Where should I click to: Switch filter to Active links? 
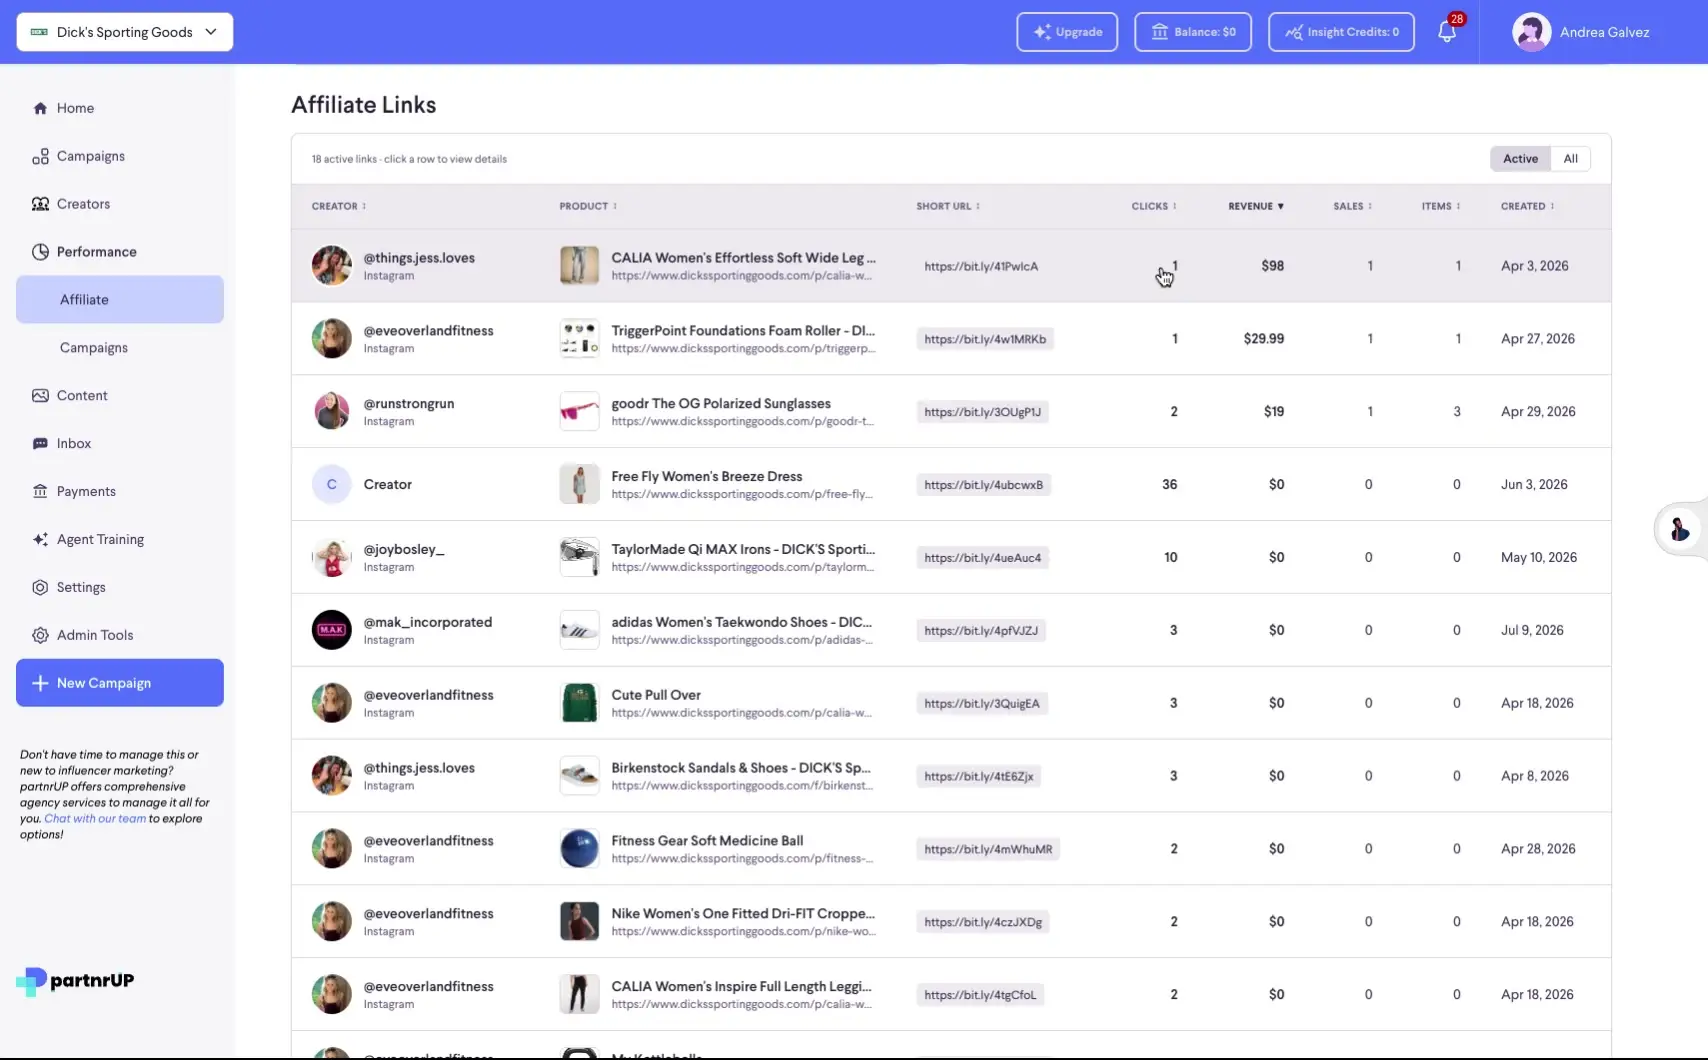(1520, 159)
